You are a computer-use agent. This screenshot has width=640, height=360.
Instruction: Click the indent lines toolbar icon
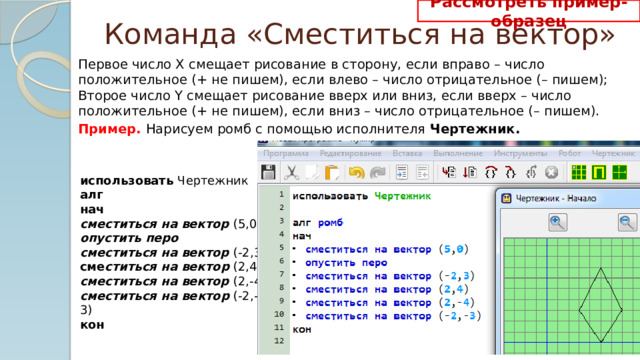click(402, 172)
